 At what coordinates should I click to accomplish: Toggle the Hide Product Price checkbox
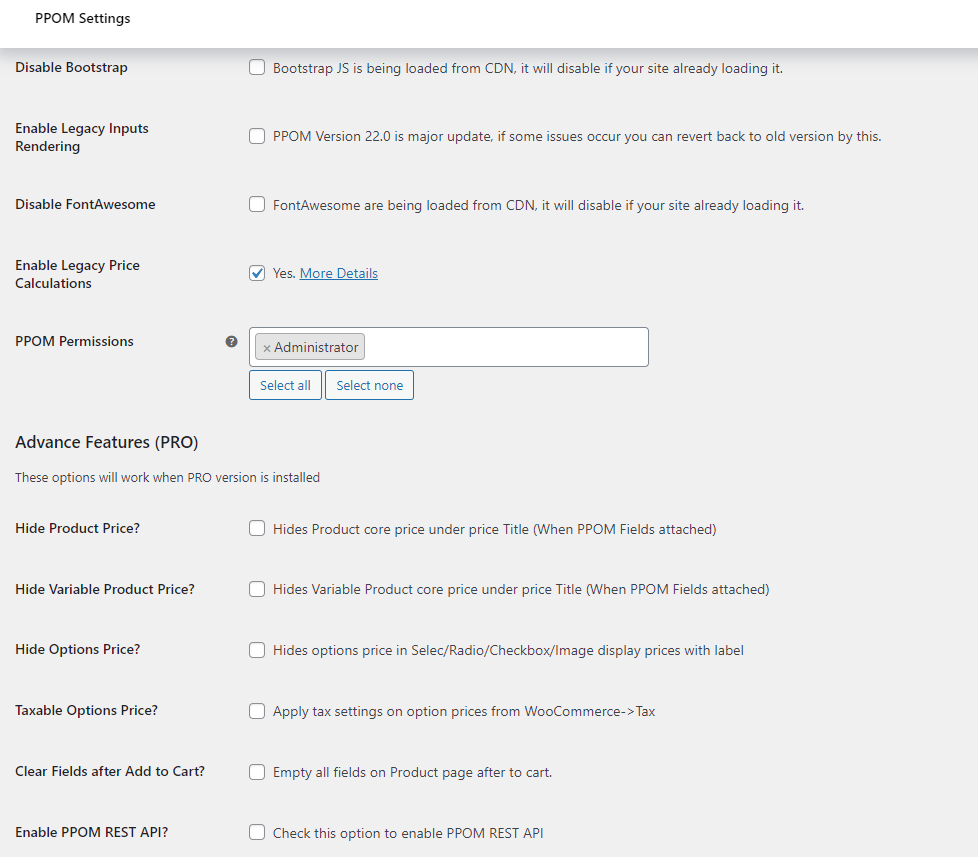[x=257, y=528]
